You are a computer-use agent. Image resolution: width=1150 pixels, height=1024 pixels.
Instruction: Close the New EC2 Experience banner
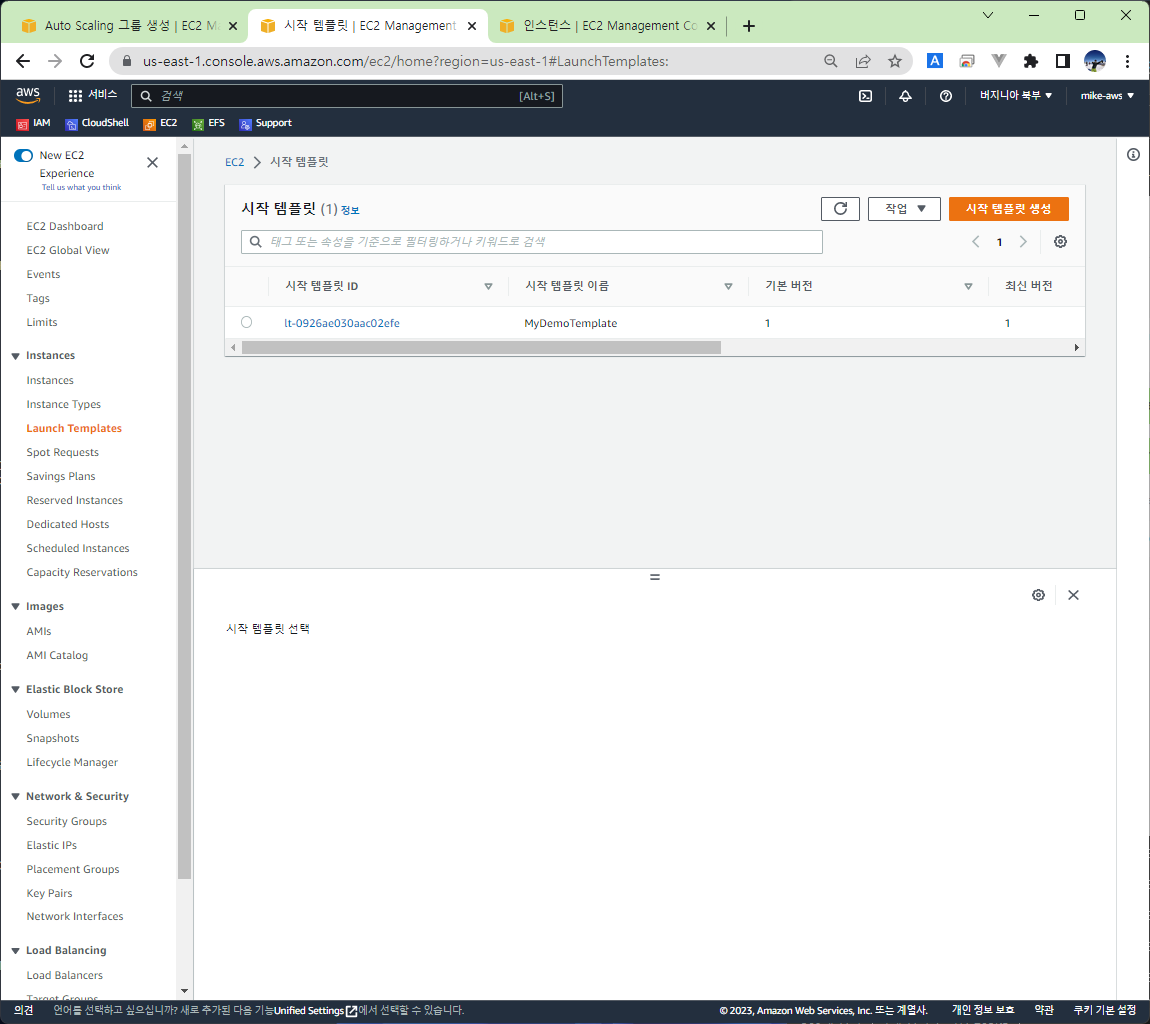153,163
